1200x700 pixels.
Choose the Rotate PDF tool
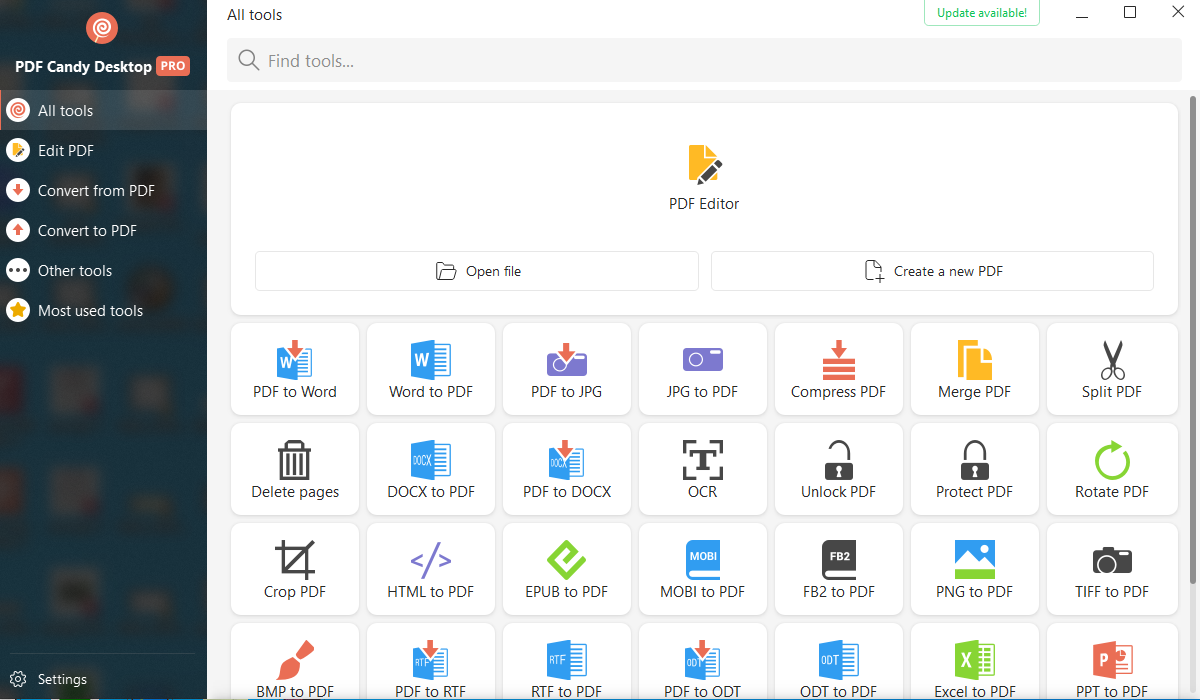1111,469
